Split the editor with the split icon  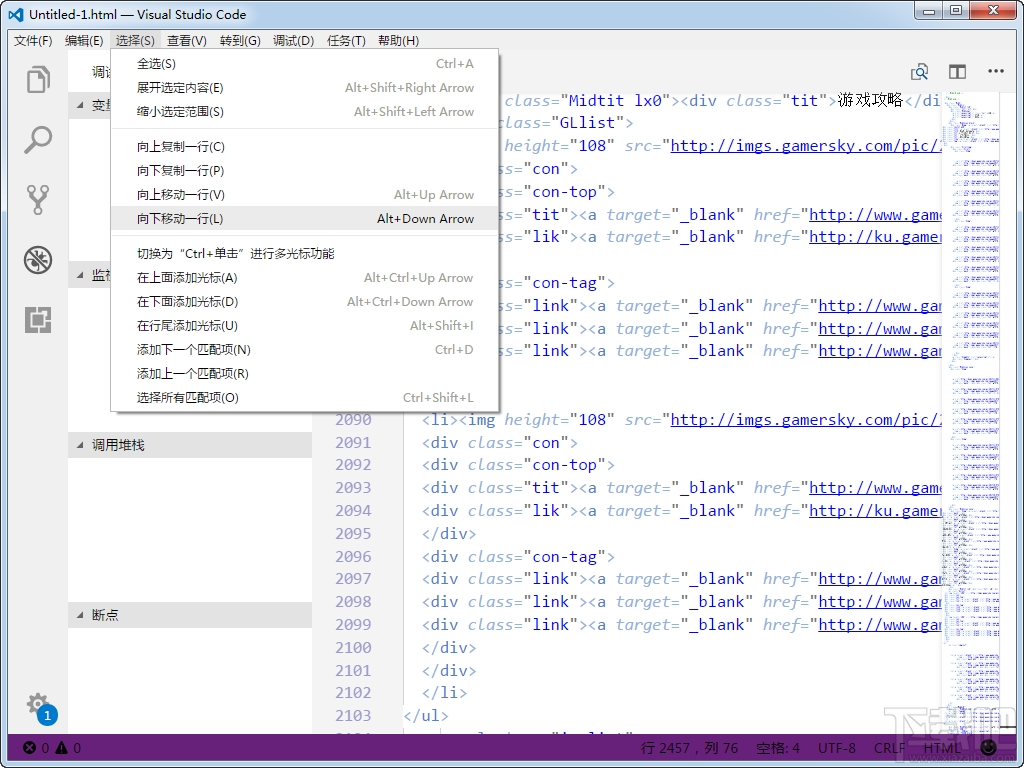[x=957, y=71]
